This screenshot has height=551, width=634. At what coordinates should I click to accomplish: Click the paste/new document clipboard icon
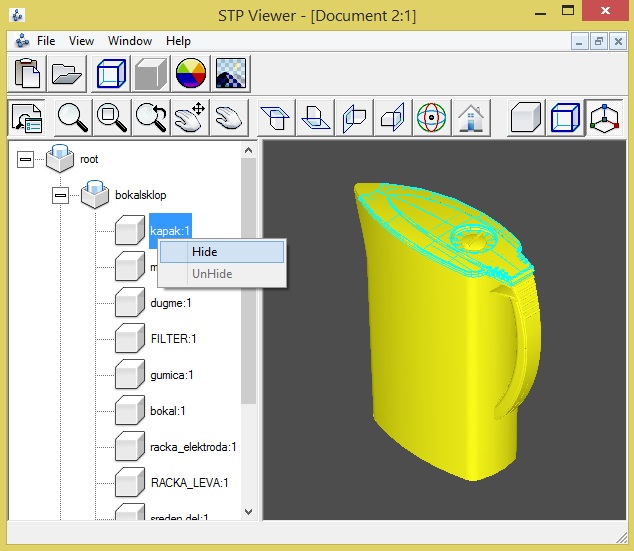tap(27, 74)
